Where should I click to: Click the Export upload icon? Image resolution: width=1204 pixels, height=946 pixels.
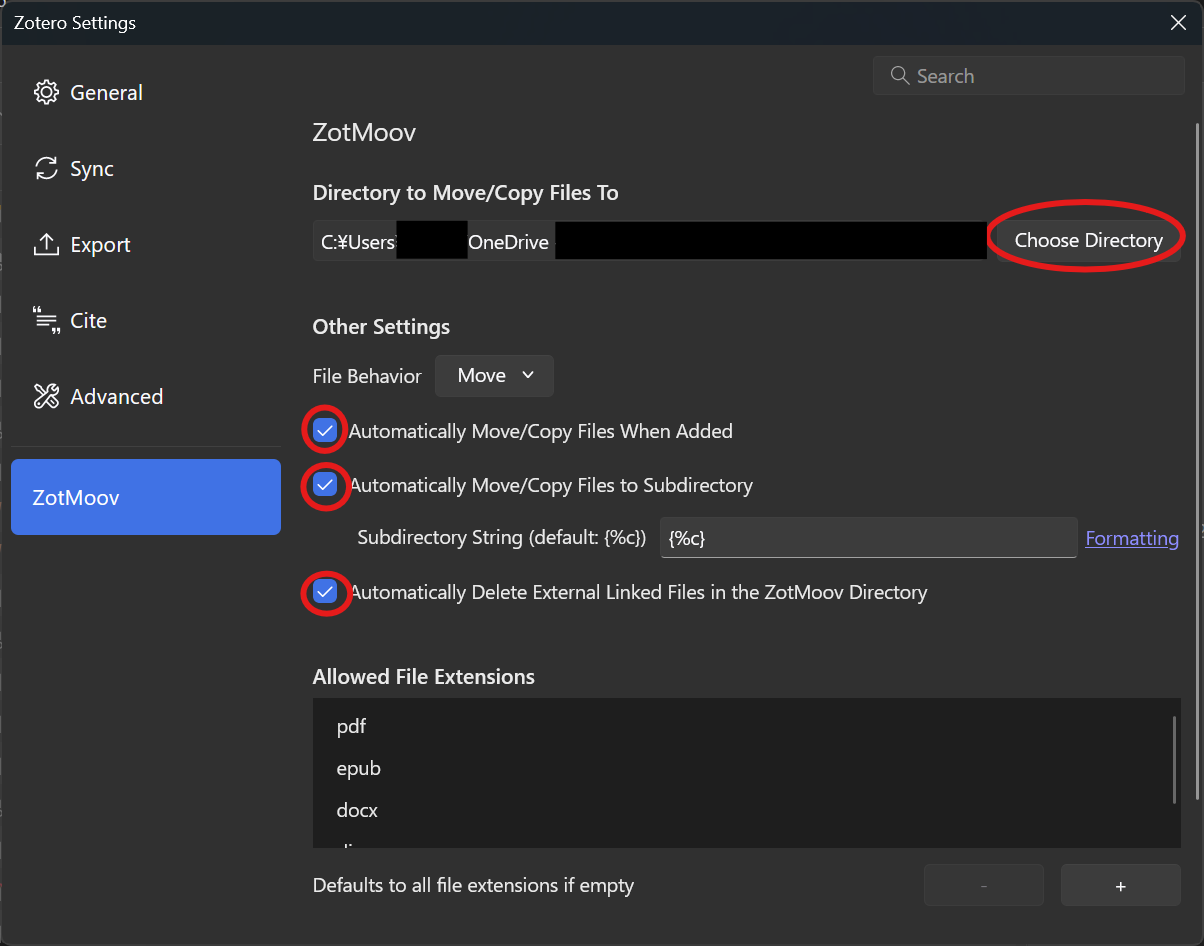[x=46, y=245]
